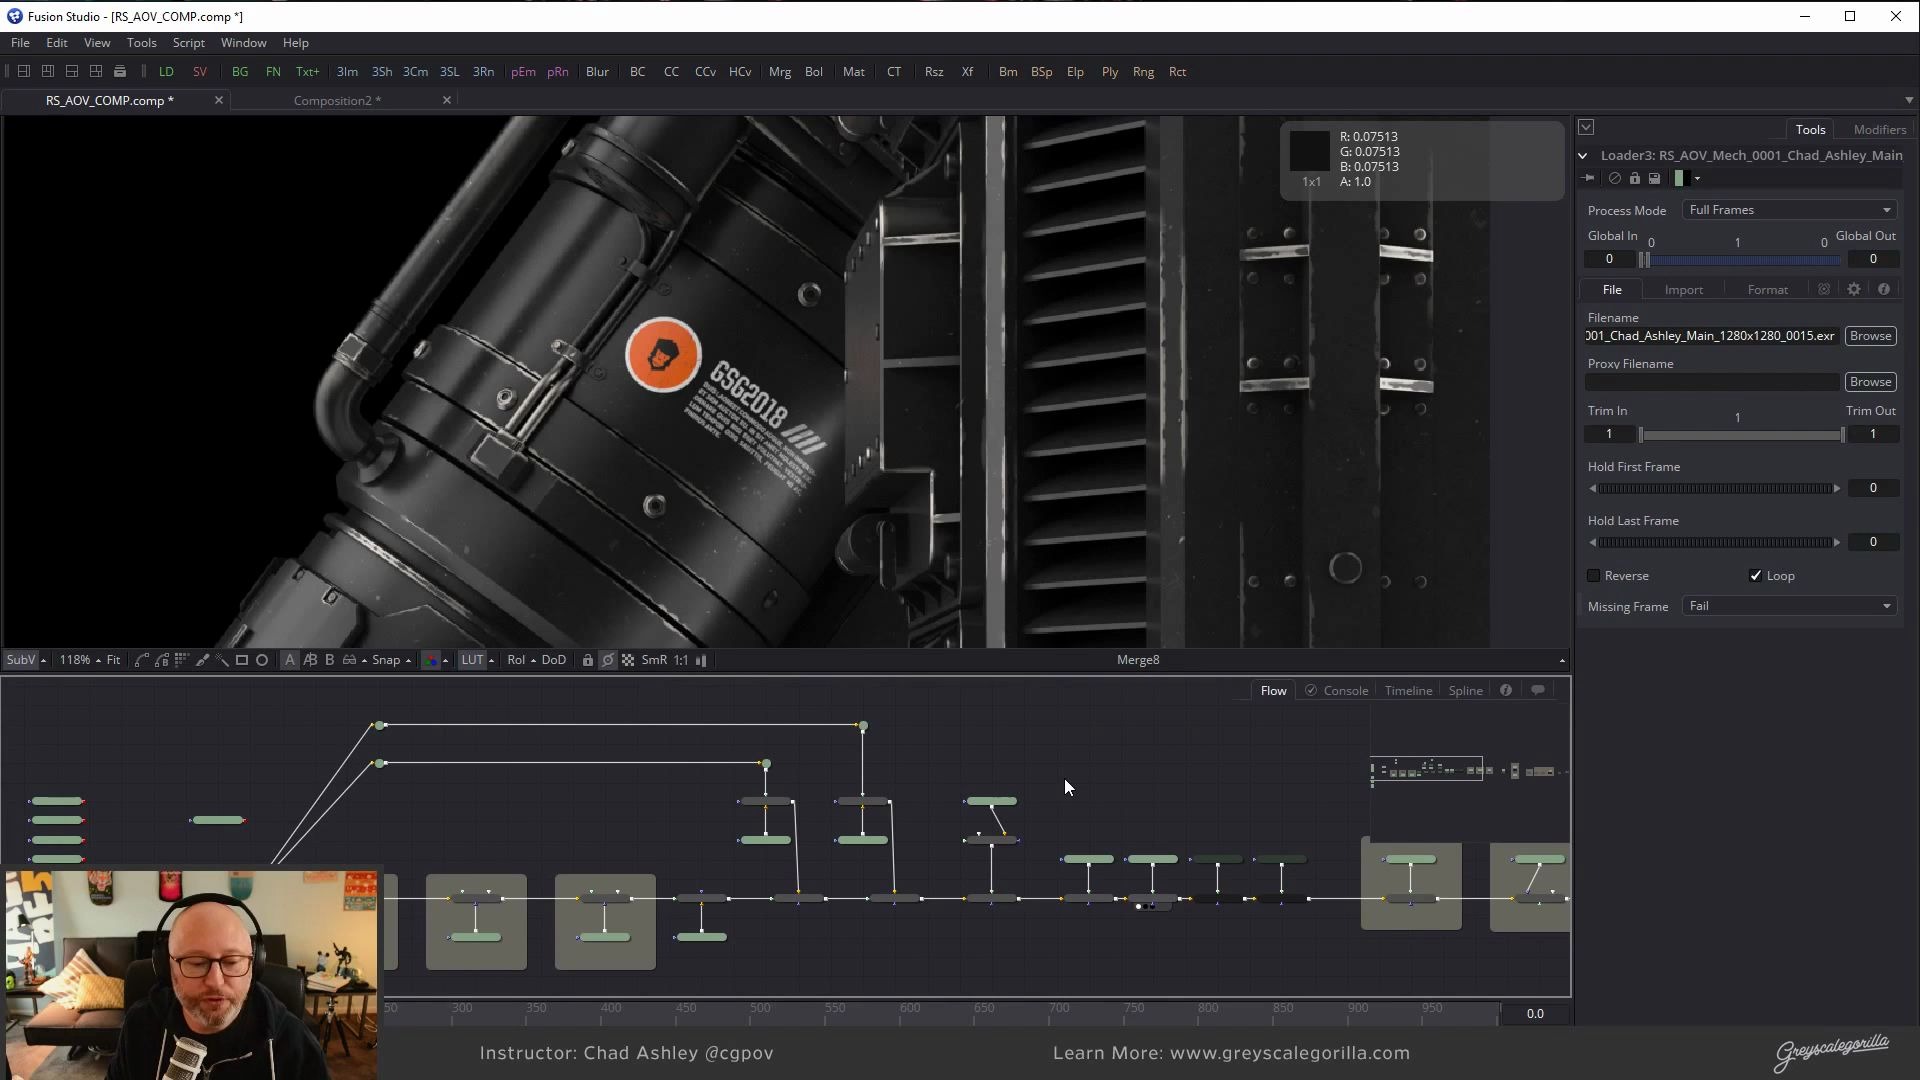Click the wand icon in viewer toolbar
Viewport: 1920px width, 1080px height.
(x=222, y=660)
